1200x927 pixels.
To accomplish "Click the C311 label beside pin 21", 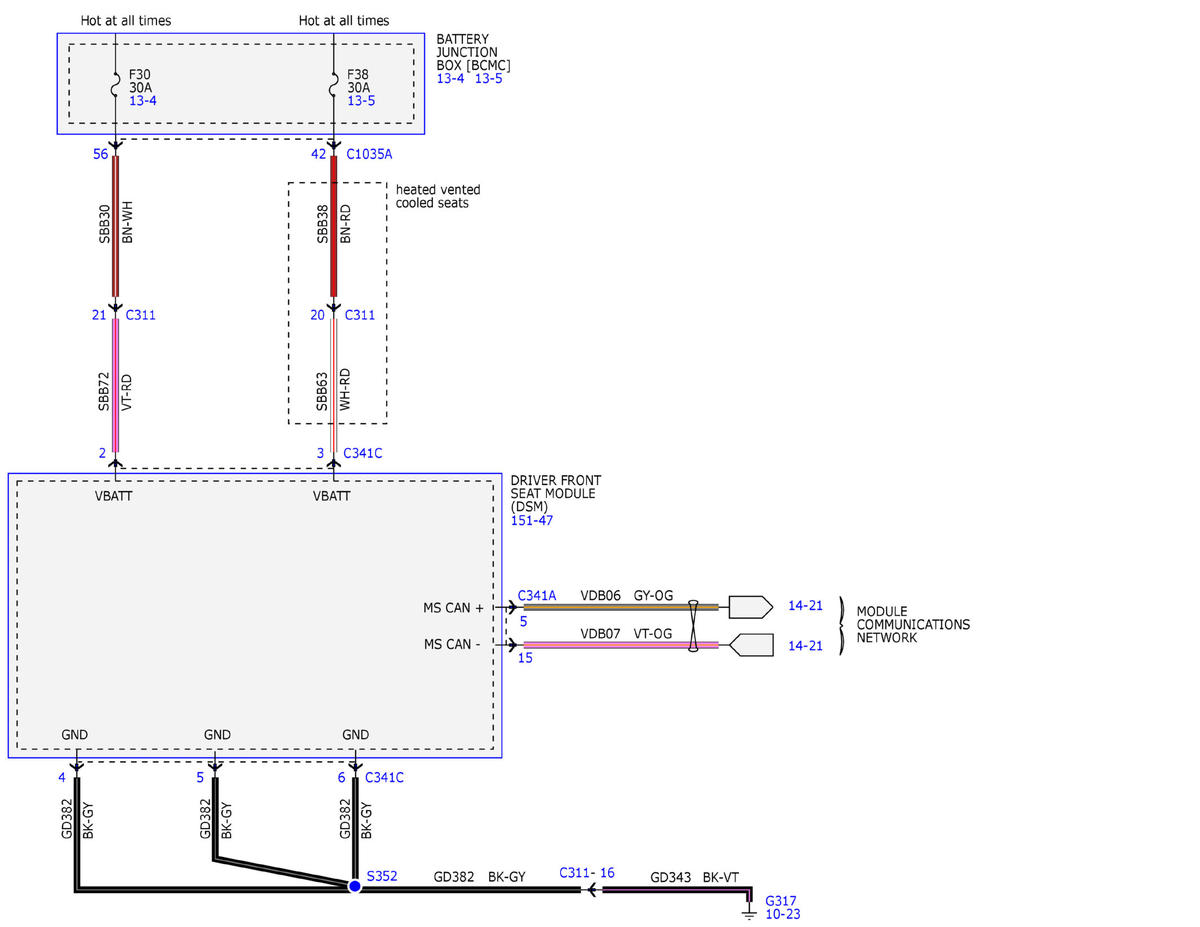I will (141, 315).
